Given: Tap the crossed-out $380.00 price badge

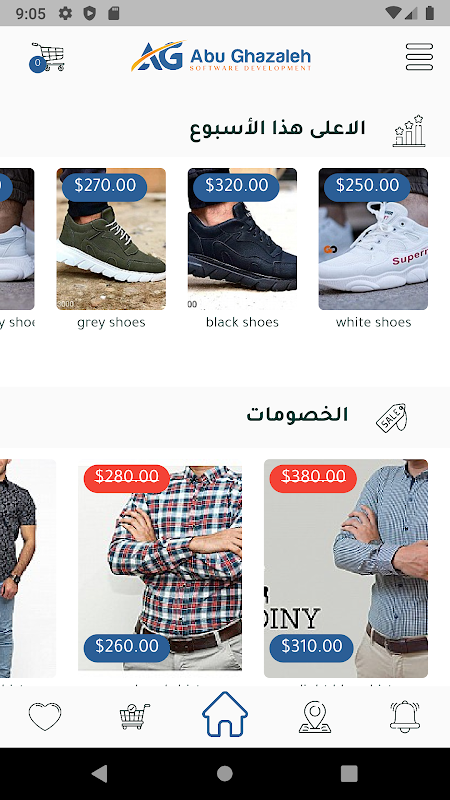Looking at the screenshot, I should 313,477.
